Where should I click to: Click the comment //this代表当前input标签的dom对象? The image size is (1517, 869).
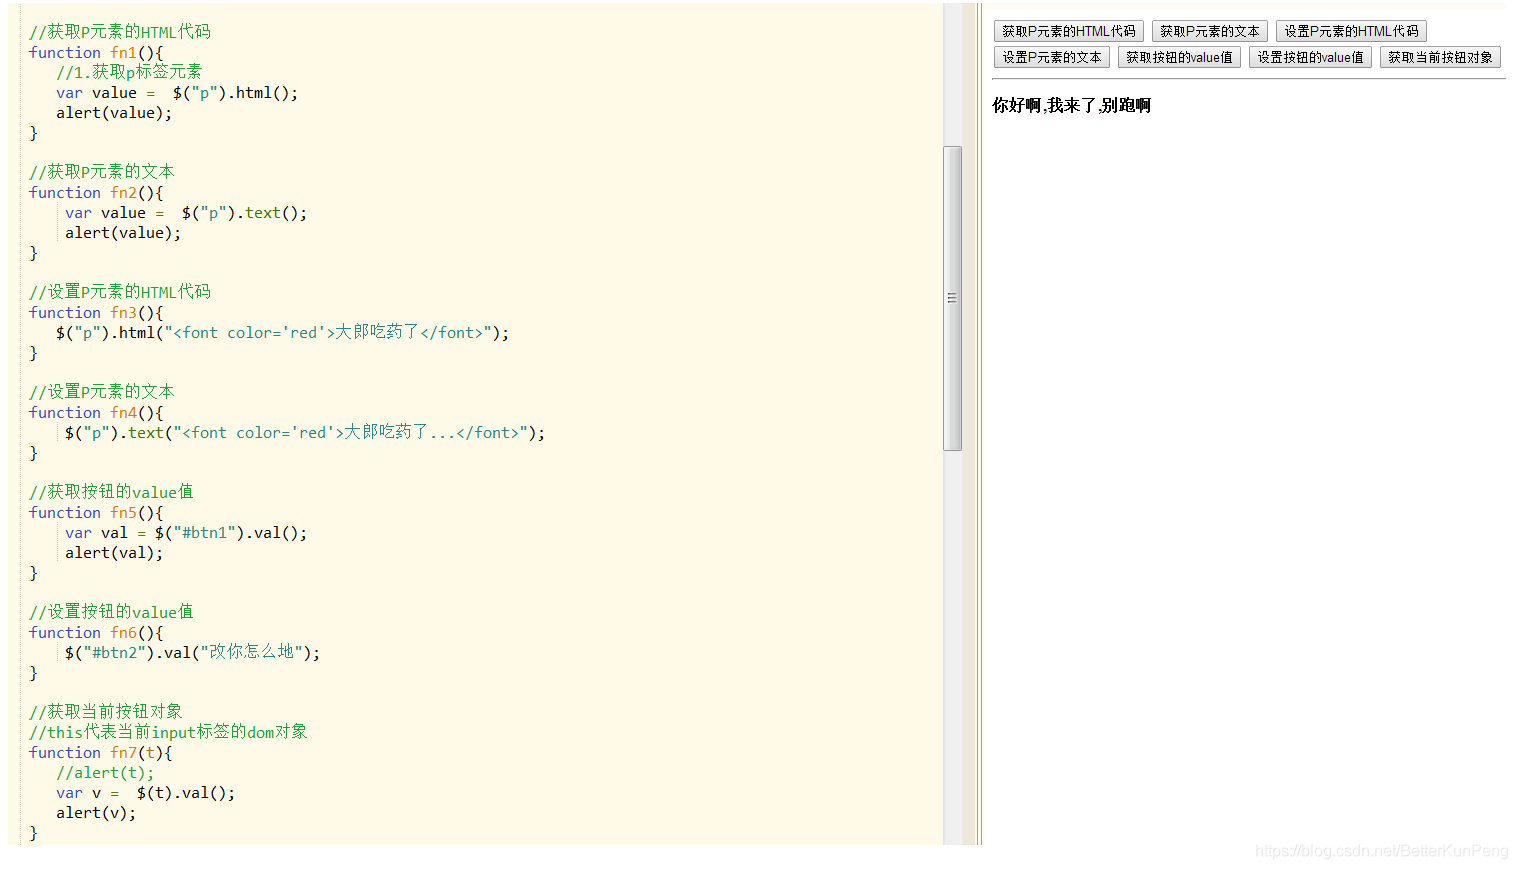click(x=168, y=732)
